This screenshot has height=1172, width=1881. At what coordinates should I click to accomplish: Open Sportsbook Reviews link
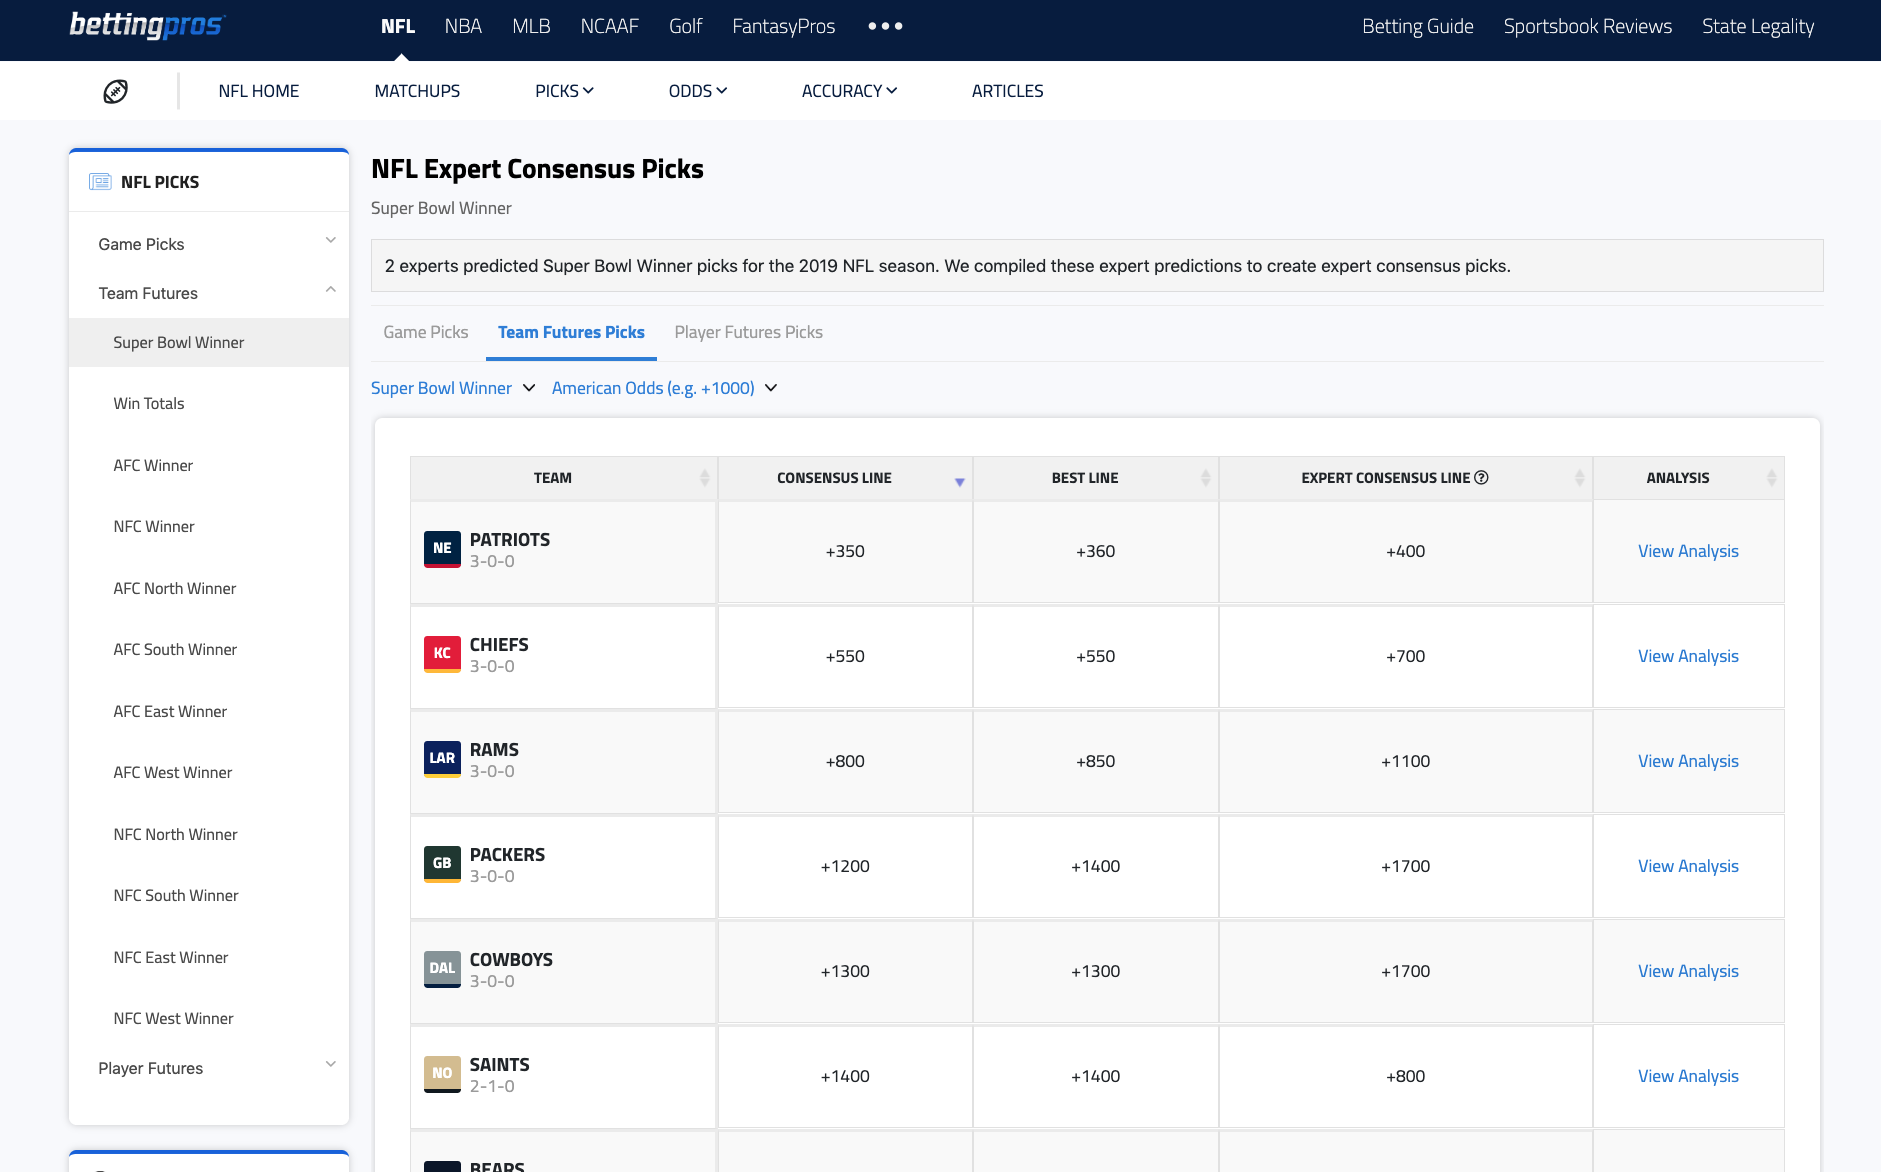[1587, 26]
